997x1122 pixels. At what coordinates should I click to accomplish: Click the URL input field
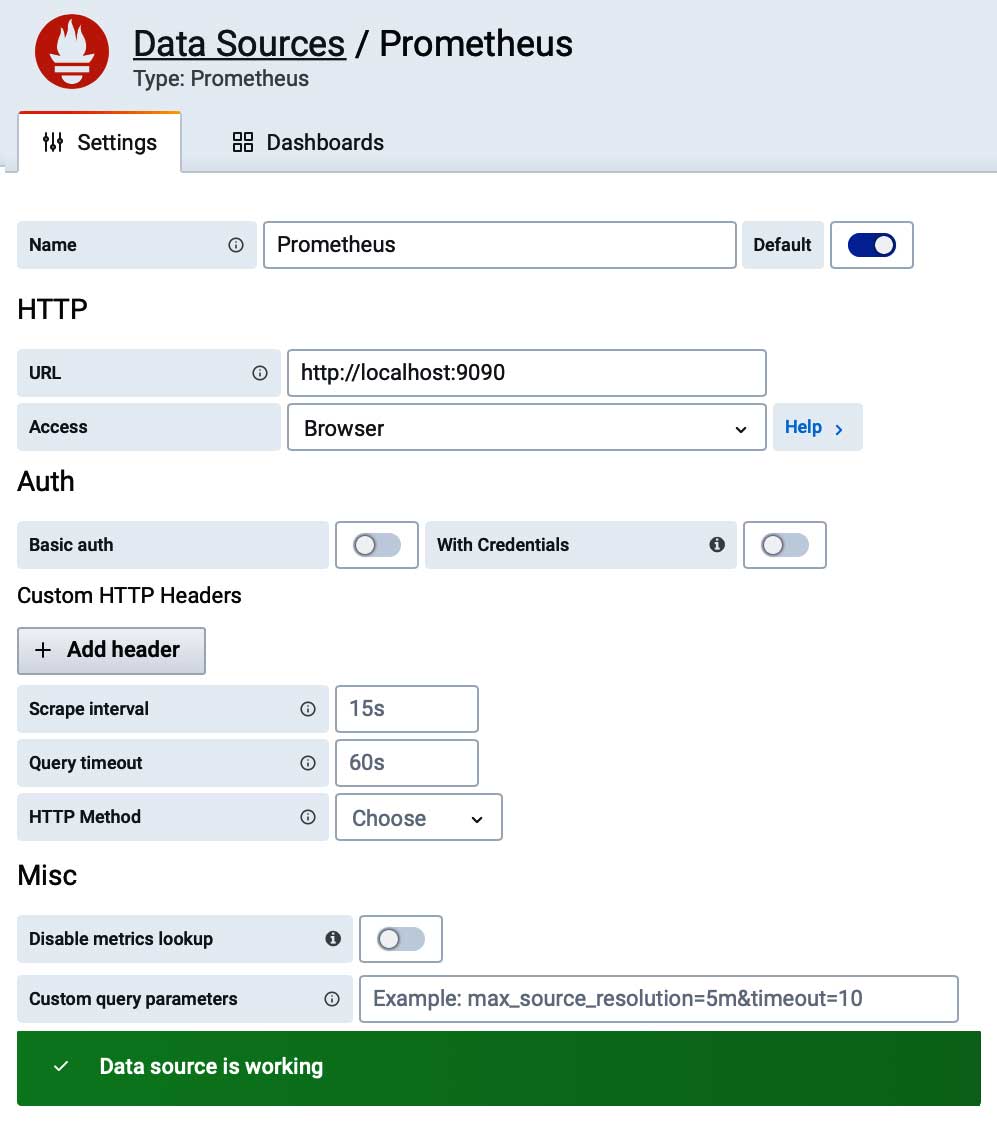coord(527,373)
